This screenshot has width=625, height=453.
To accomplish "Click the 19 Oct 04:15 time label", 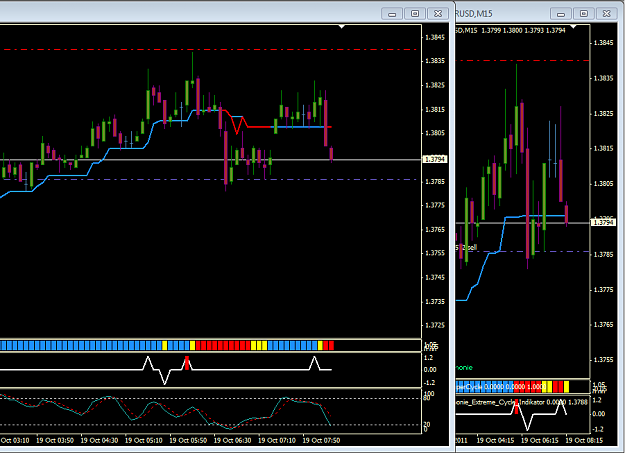I will click(x=495, y=440).
